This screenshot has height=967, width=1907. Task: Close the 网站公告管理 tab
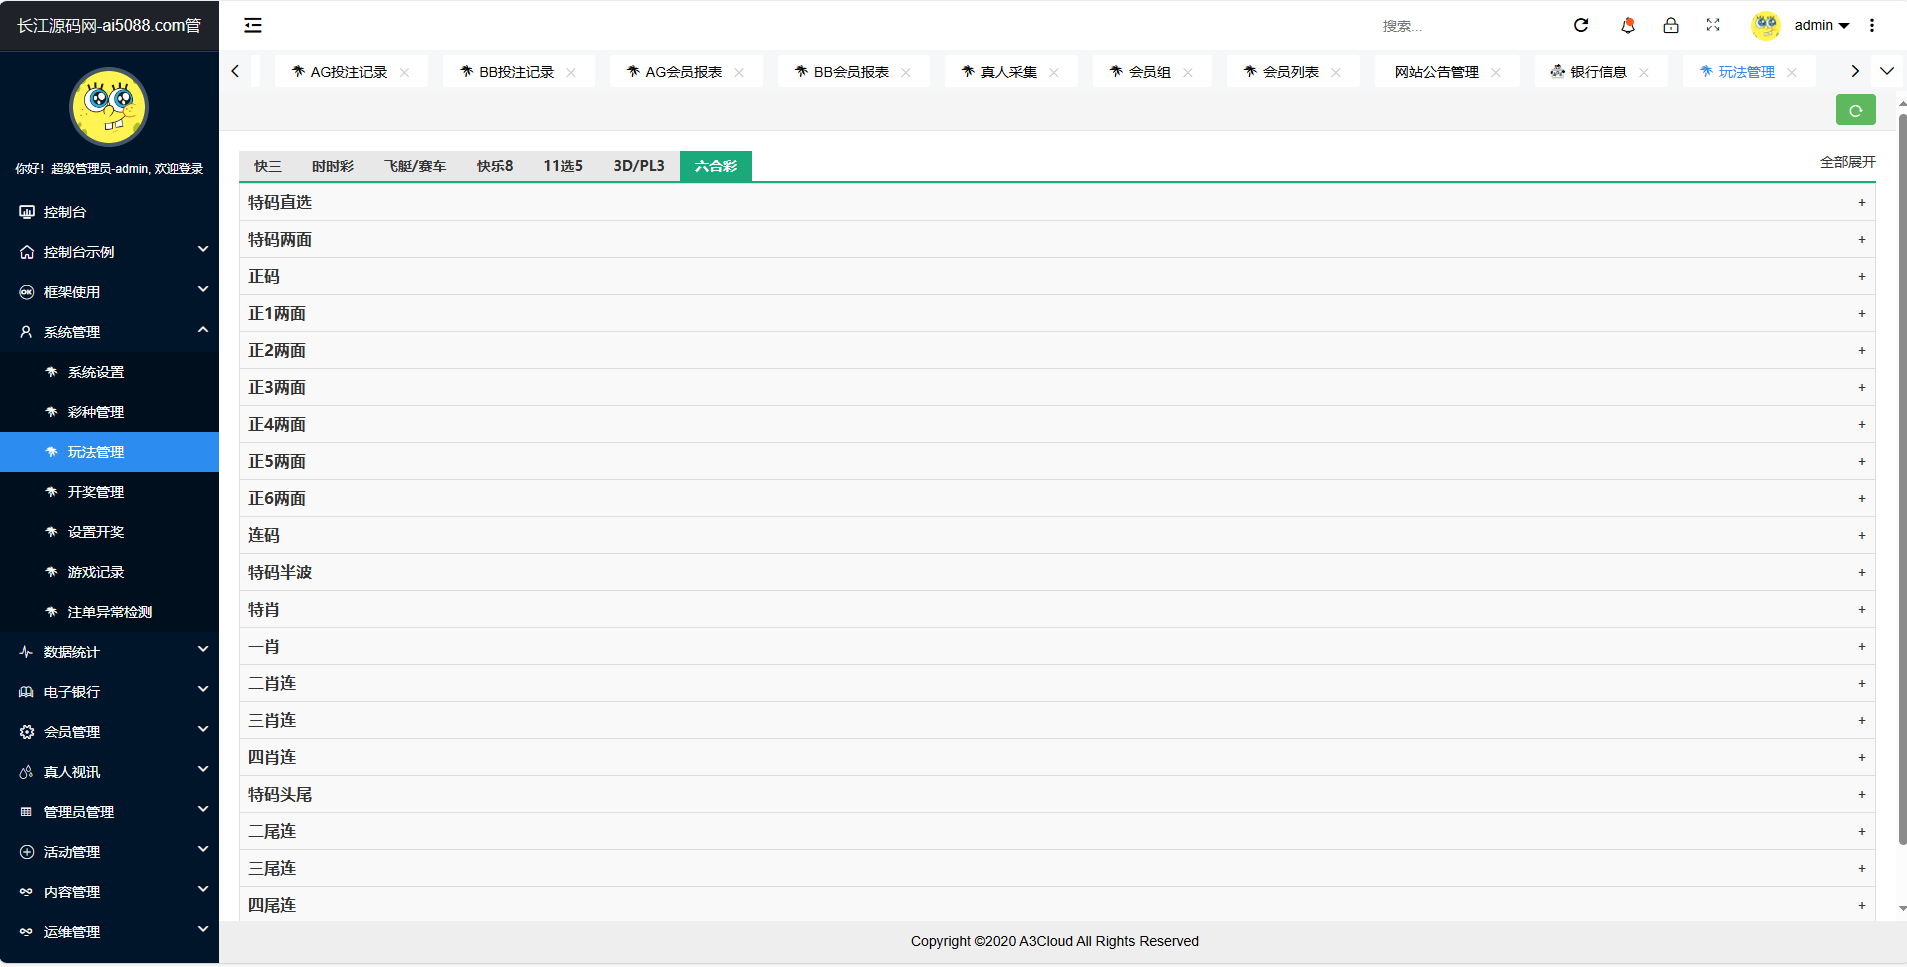1496,72
